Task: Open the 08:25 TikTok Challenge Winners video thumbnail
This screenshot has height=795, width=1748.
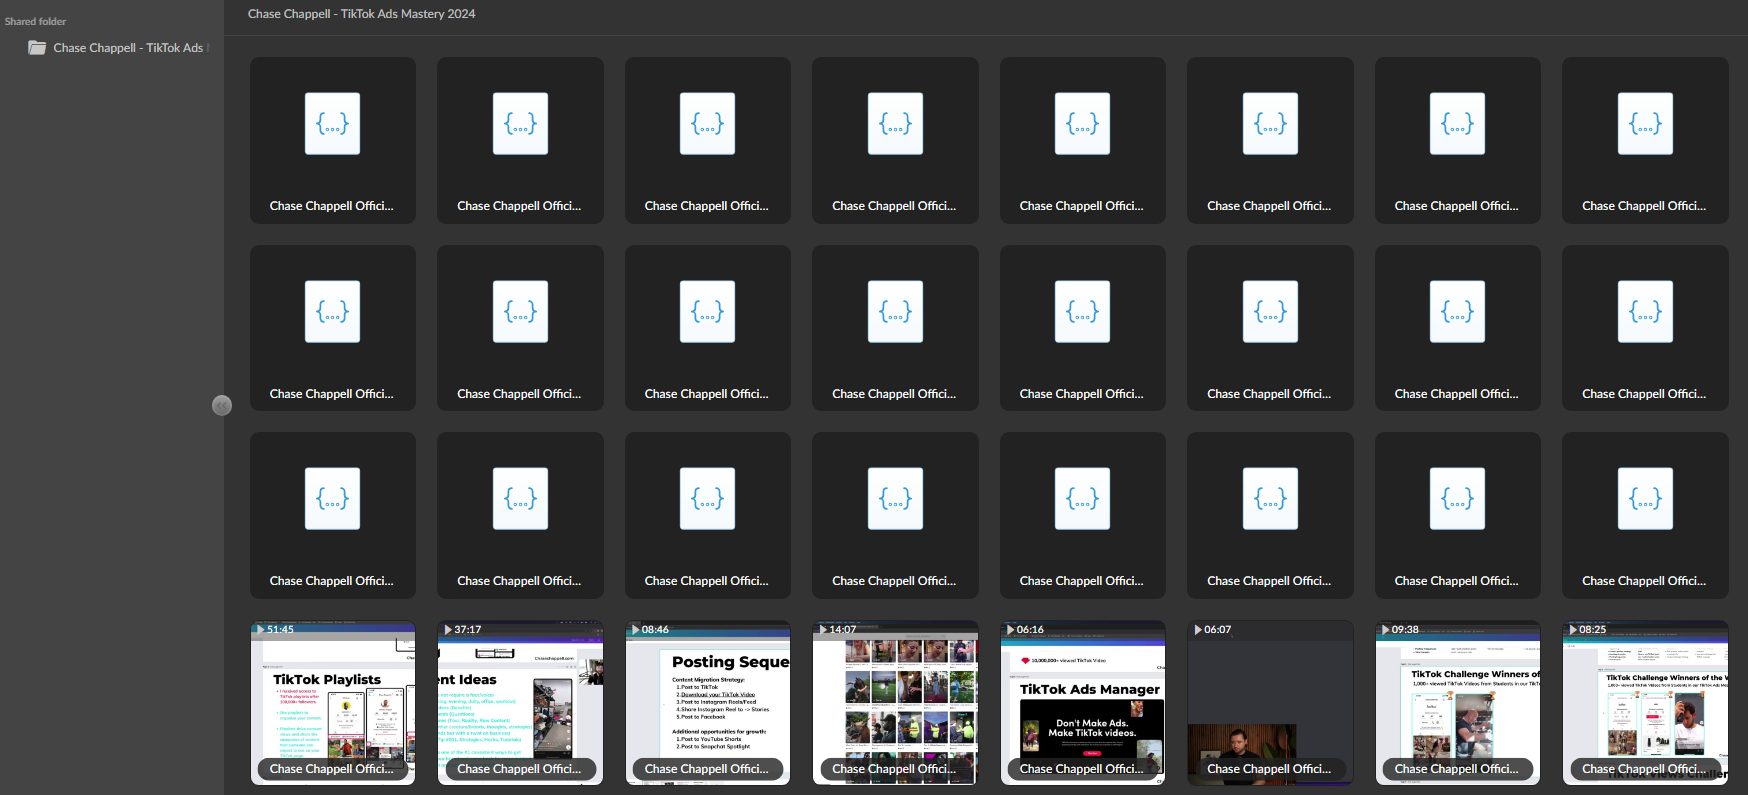Action: (1645, 702)
